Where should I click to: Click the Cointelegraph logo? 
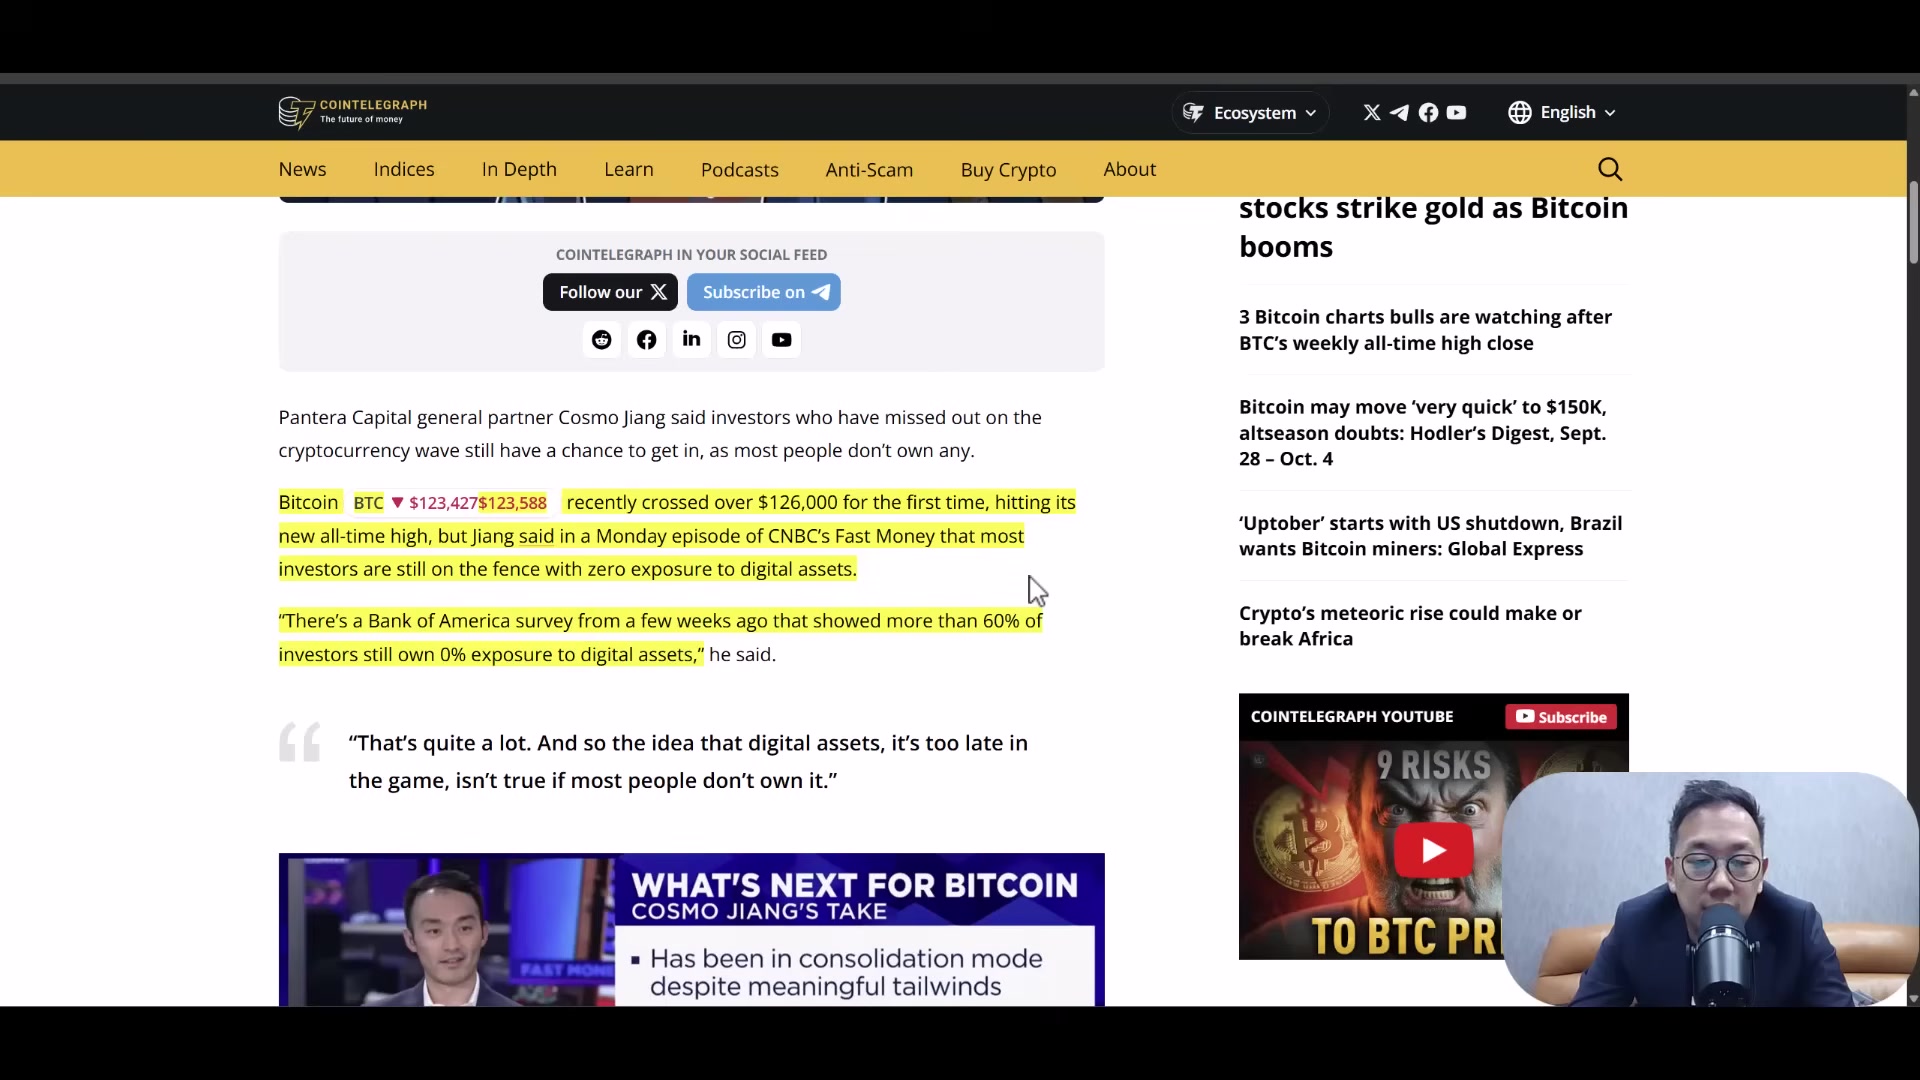click(x=350, y=112)
